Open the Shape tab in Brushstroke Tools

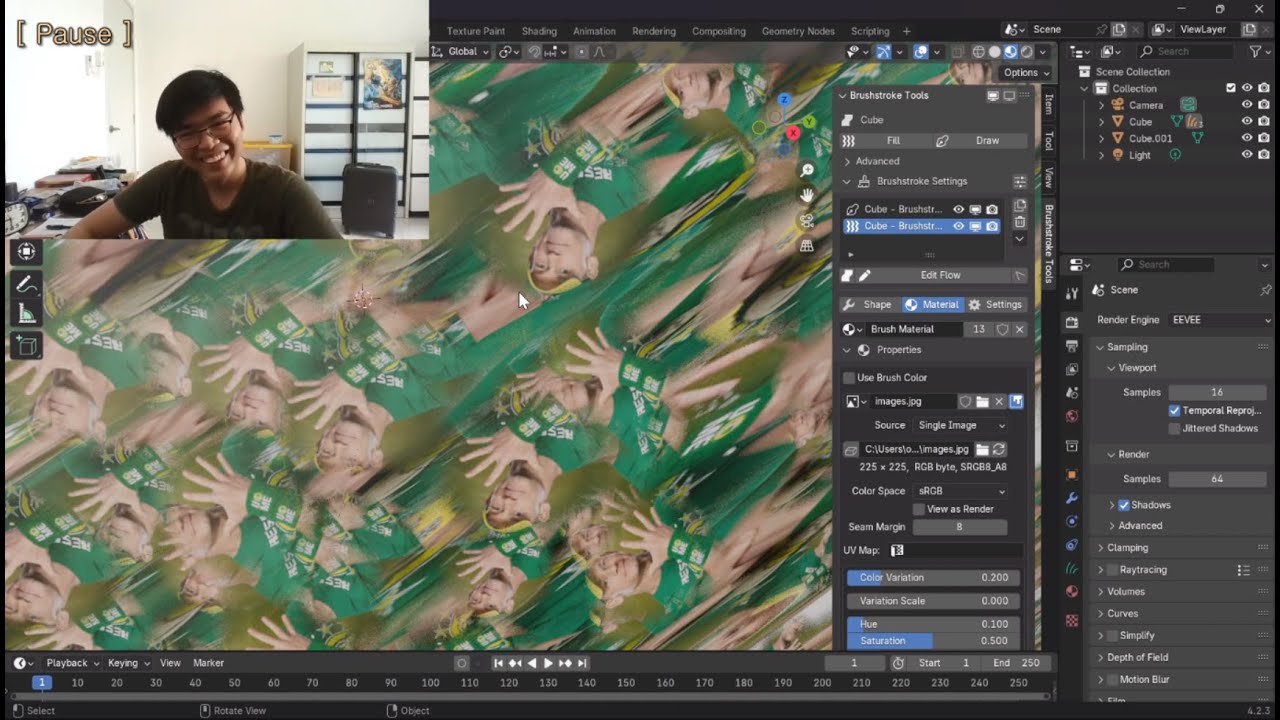[x=868, y=304]
